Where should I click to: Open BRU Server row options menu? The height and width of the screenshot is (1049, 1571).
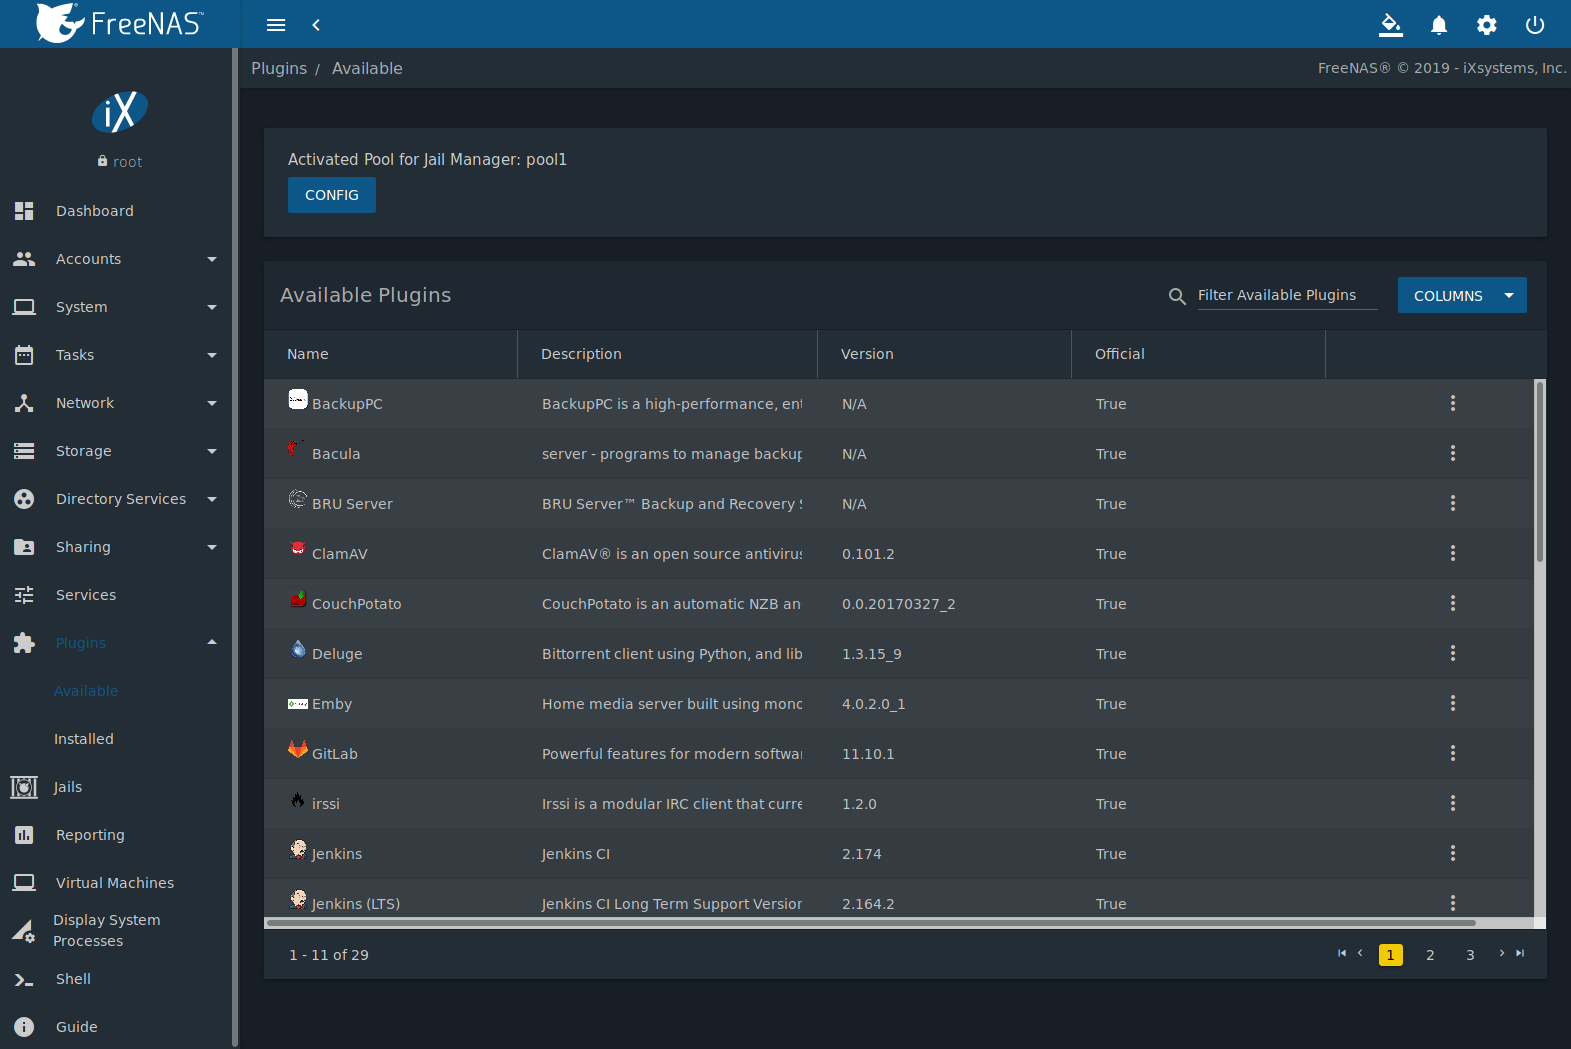point(1453,503)
